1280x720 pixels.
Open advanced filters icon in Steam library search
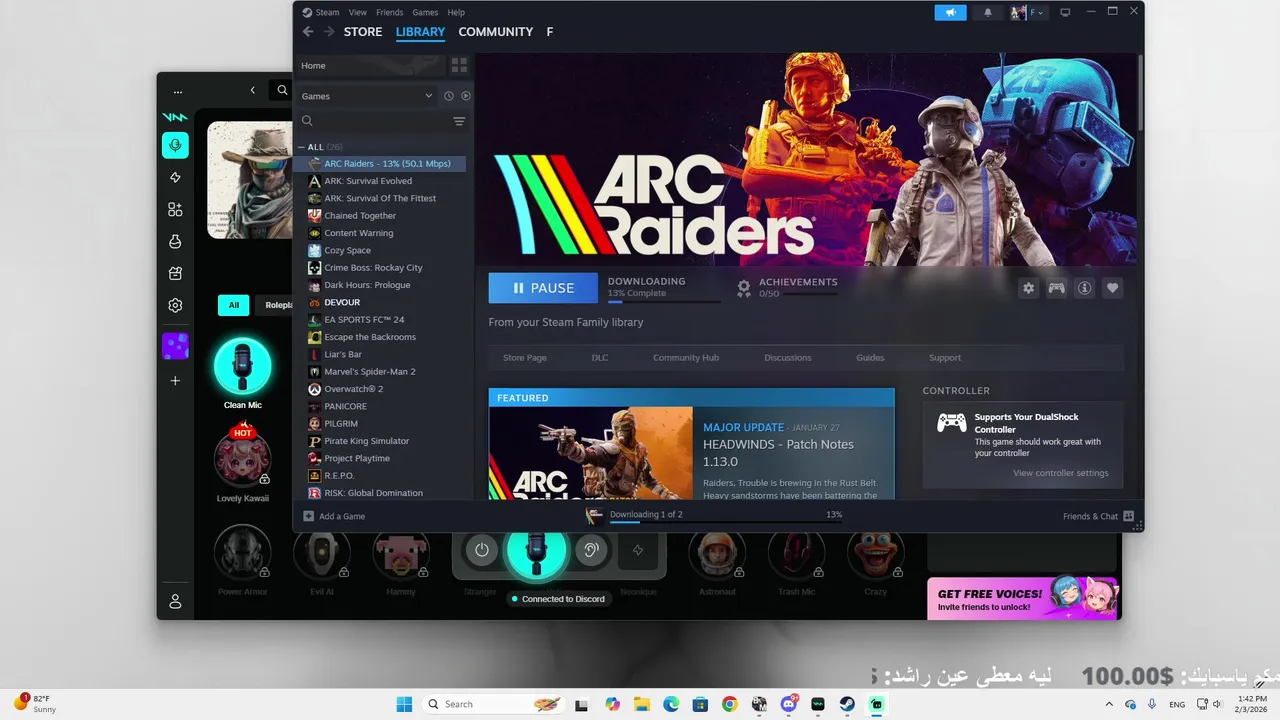point(459,121)
